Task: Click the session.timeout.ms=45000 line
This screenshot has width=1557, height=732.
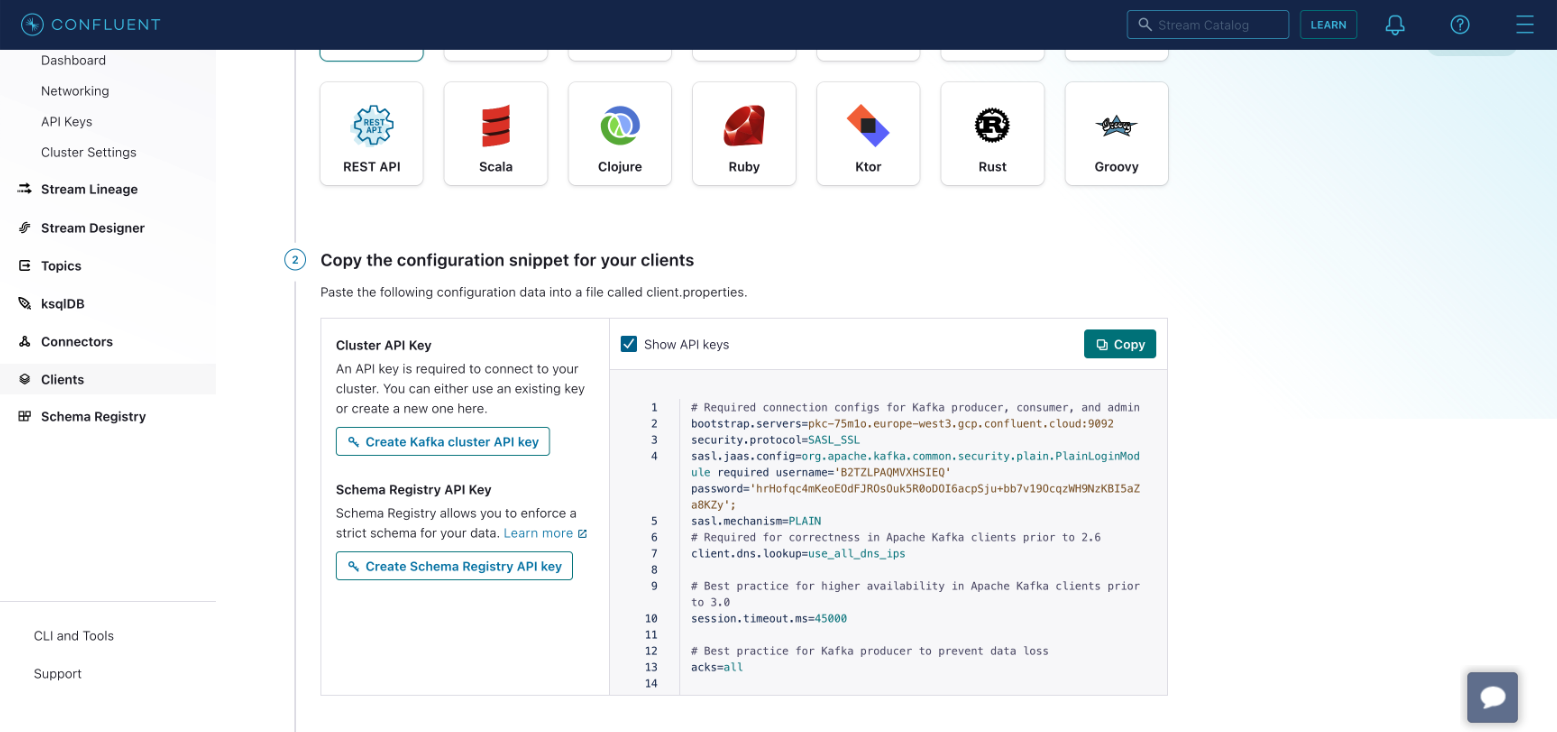Action: [x=769, y=618]
